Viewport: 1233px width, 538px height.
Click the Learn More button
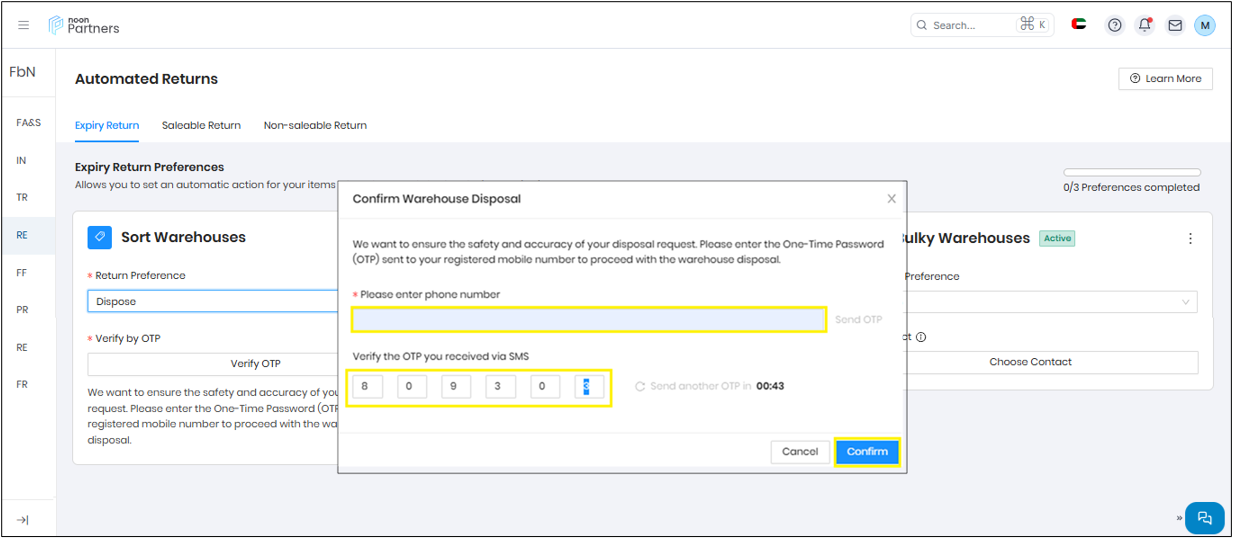[x=1165, y=79]
